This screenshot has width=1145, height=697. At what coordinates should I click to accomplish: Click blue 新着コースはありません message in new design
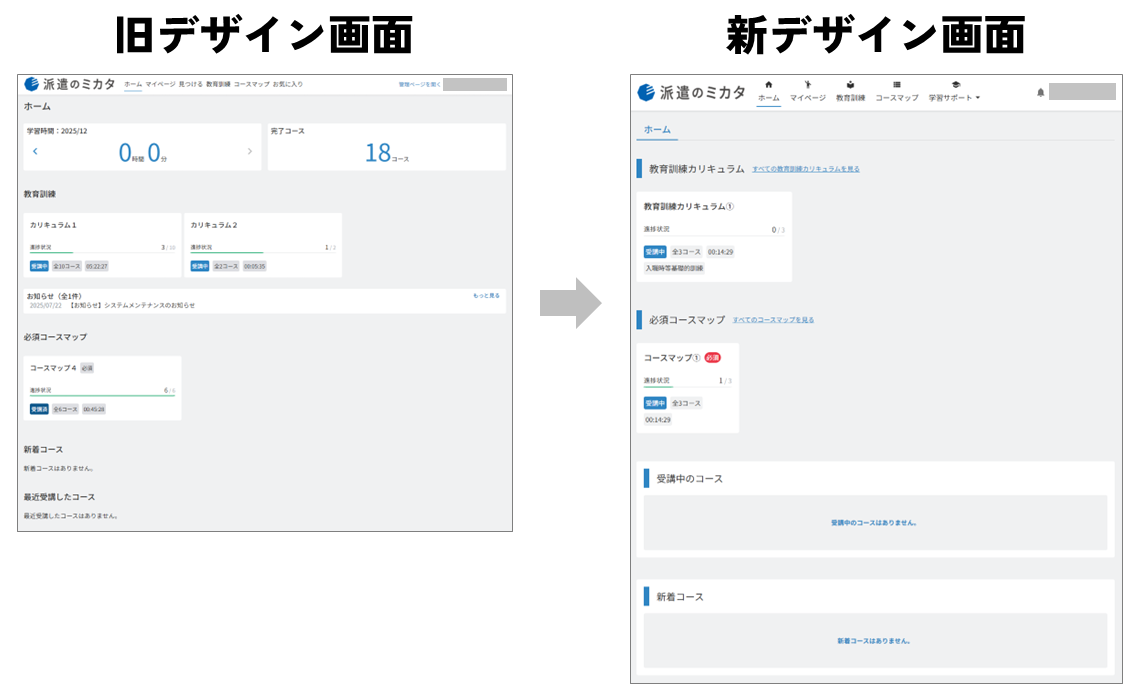(874, 641)
